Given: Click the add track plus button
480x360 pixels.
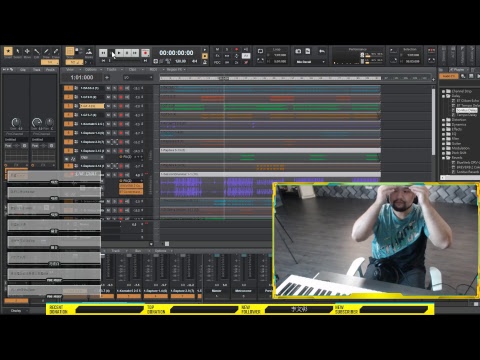Looking at the screenshot, I should pos(107,77).
